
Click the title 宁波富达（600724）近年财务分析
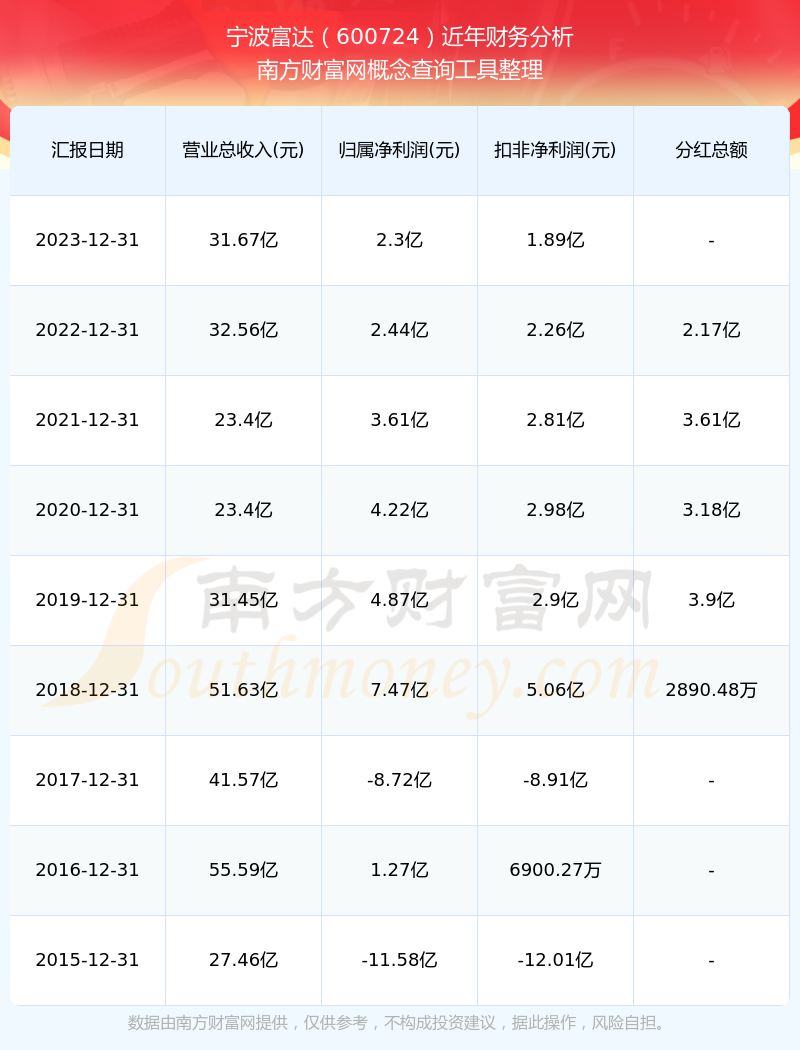pyautogui.click(x=400, y=37)
